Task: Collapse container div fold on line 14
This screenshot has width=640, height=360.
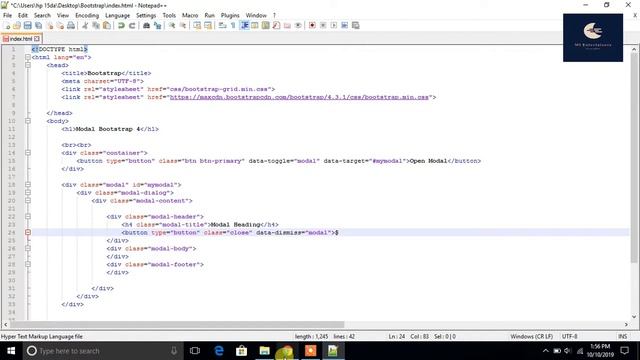Action: tap(28, 153)
